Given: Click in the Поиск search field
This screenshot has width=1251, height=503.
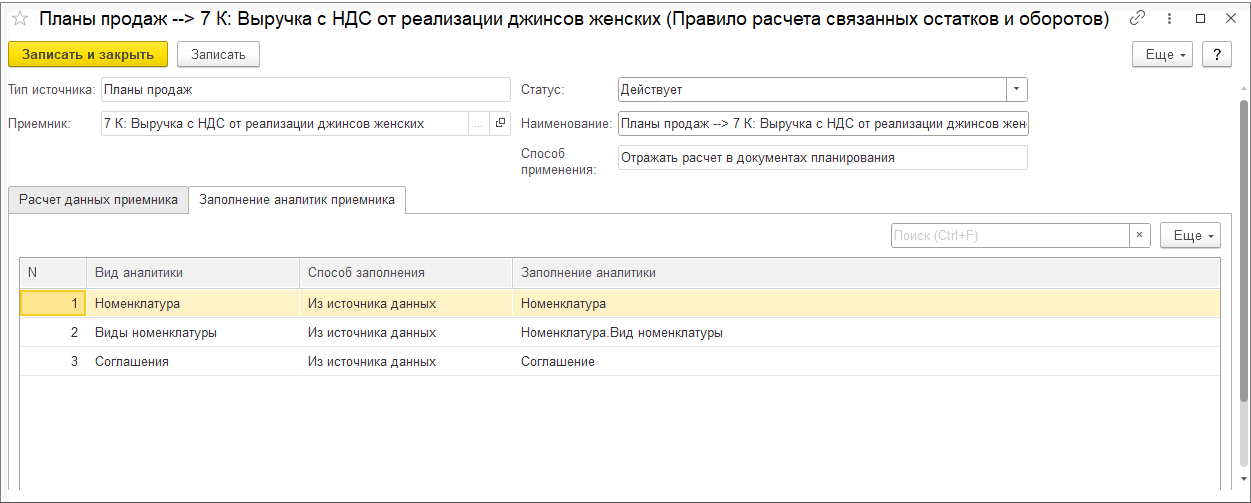Looking at the screenshot, I should pos(1009,235).
